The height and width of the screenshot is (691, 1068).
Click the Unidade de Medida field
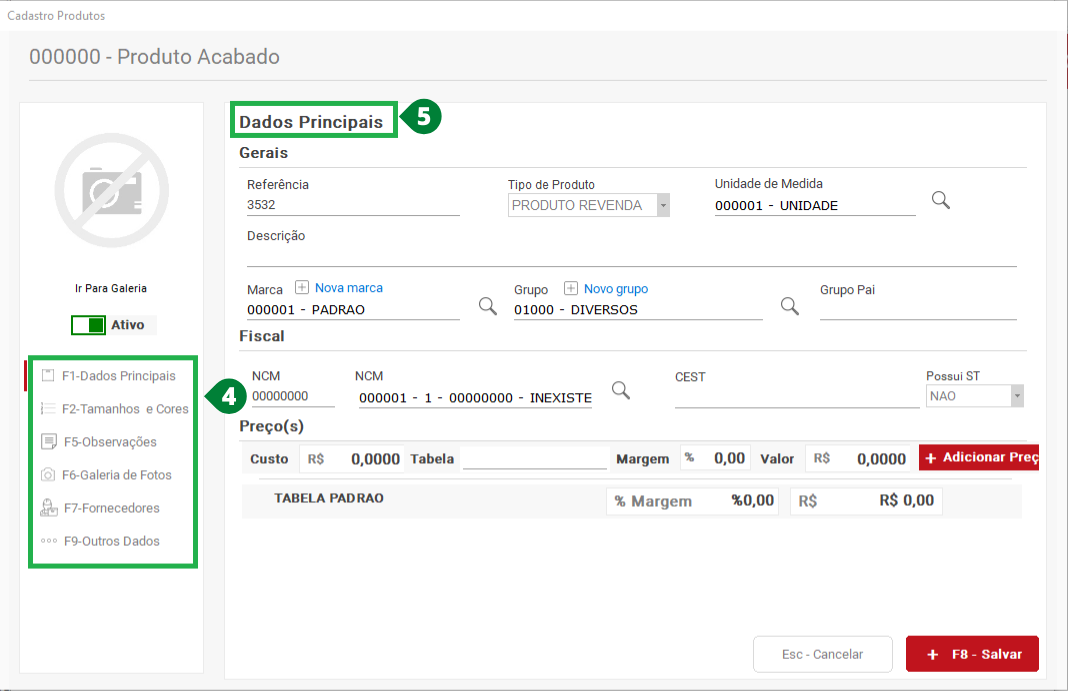pyautogui.click(x=815, y=206)
